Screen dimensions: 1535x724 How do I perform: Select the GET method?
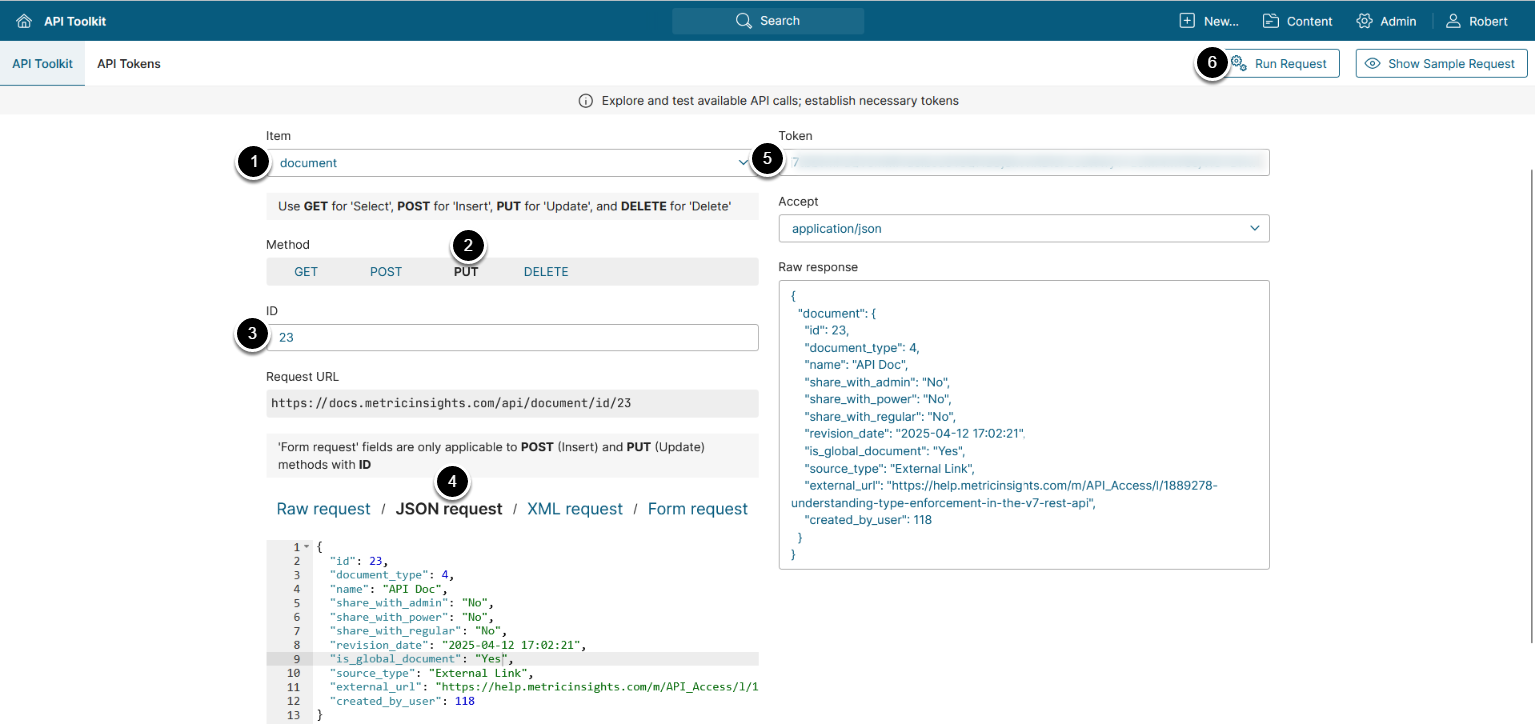(x=306, y=272)
